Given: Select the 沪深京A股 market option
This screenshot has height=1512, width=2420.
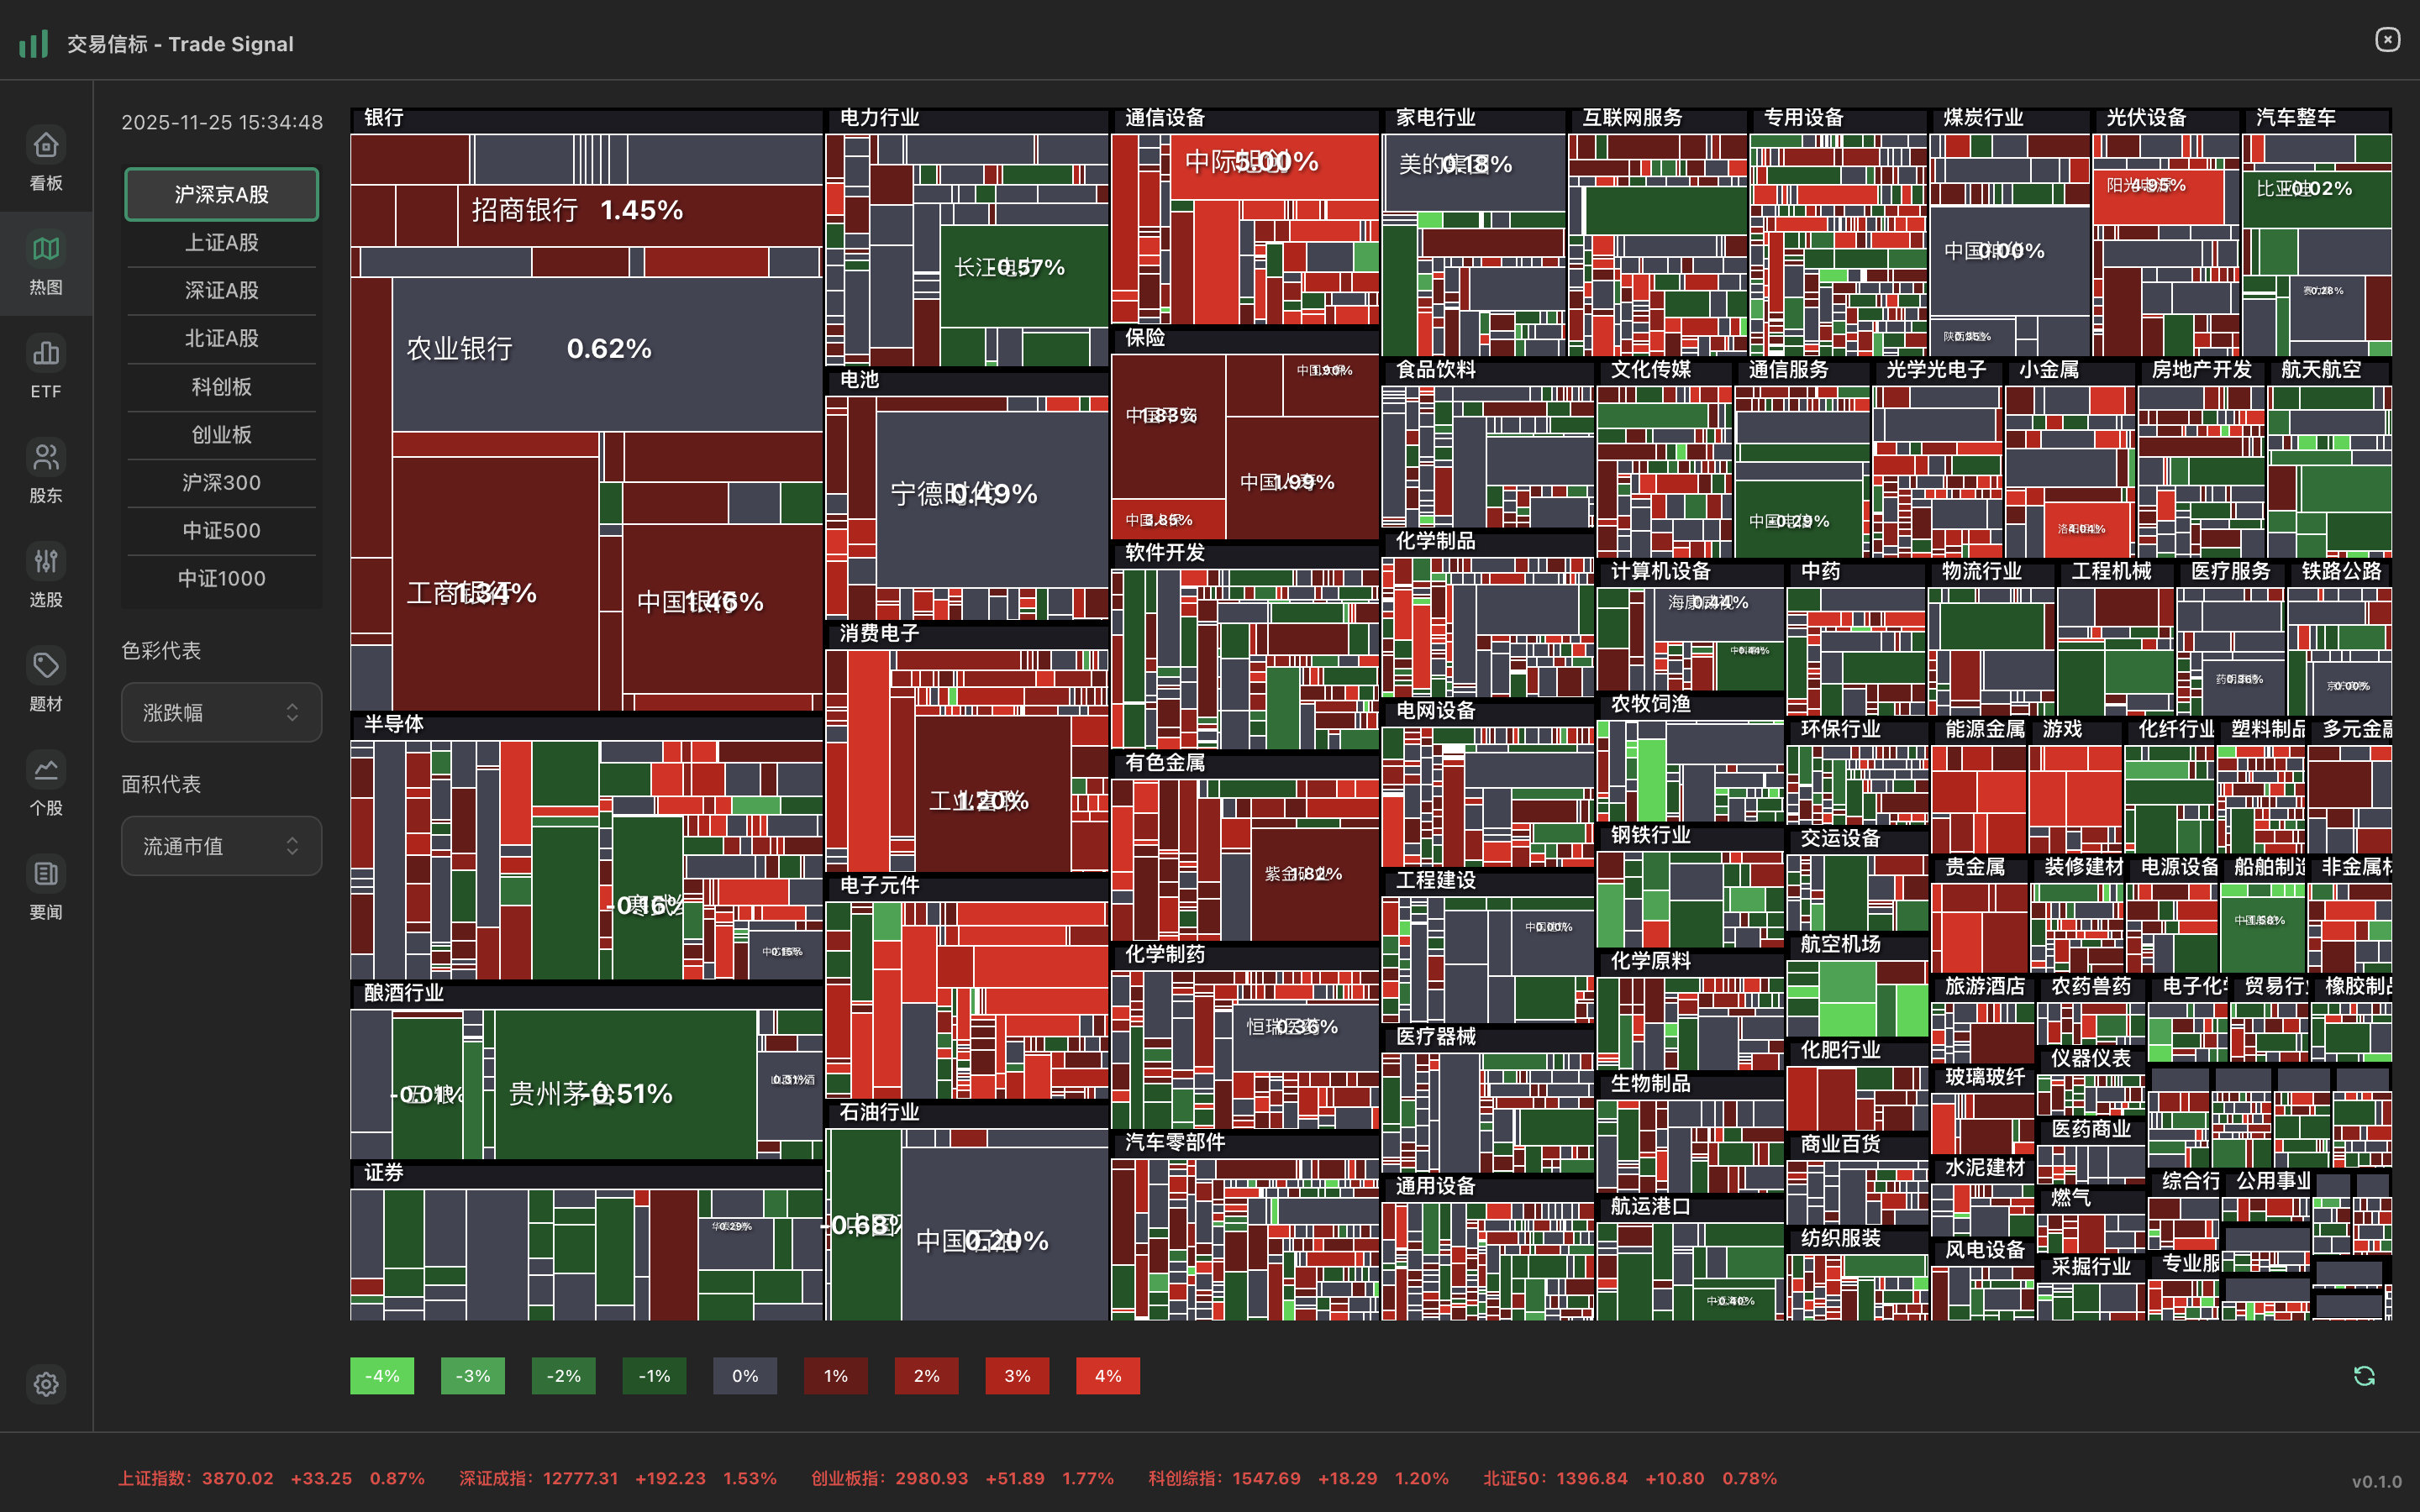Looking at the screenshot, I should 221,194.
